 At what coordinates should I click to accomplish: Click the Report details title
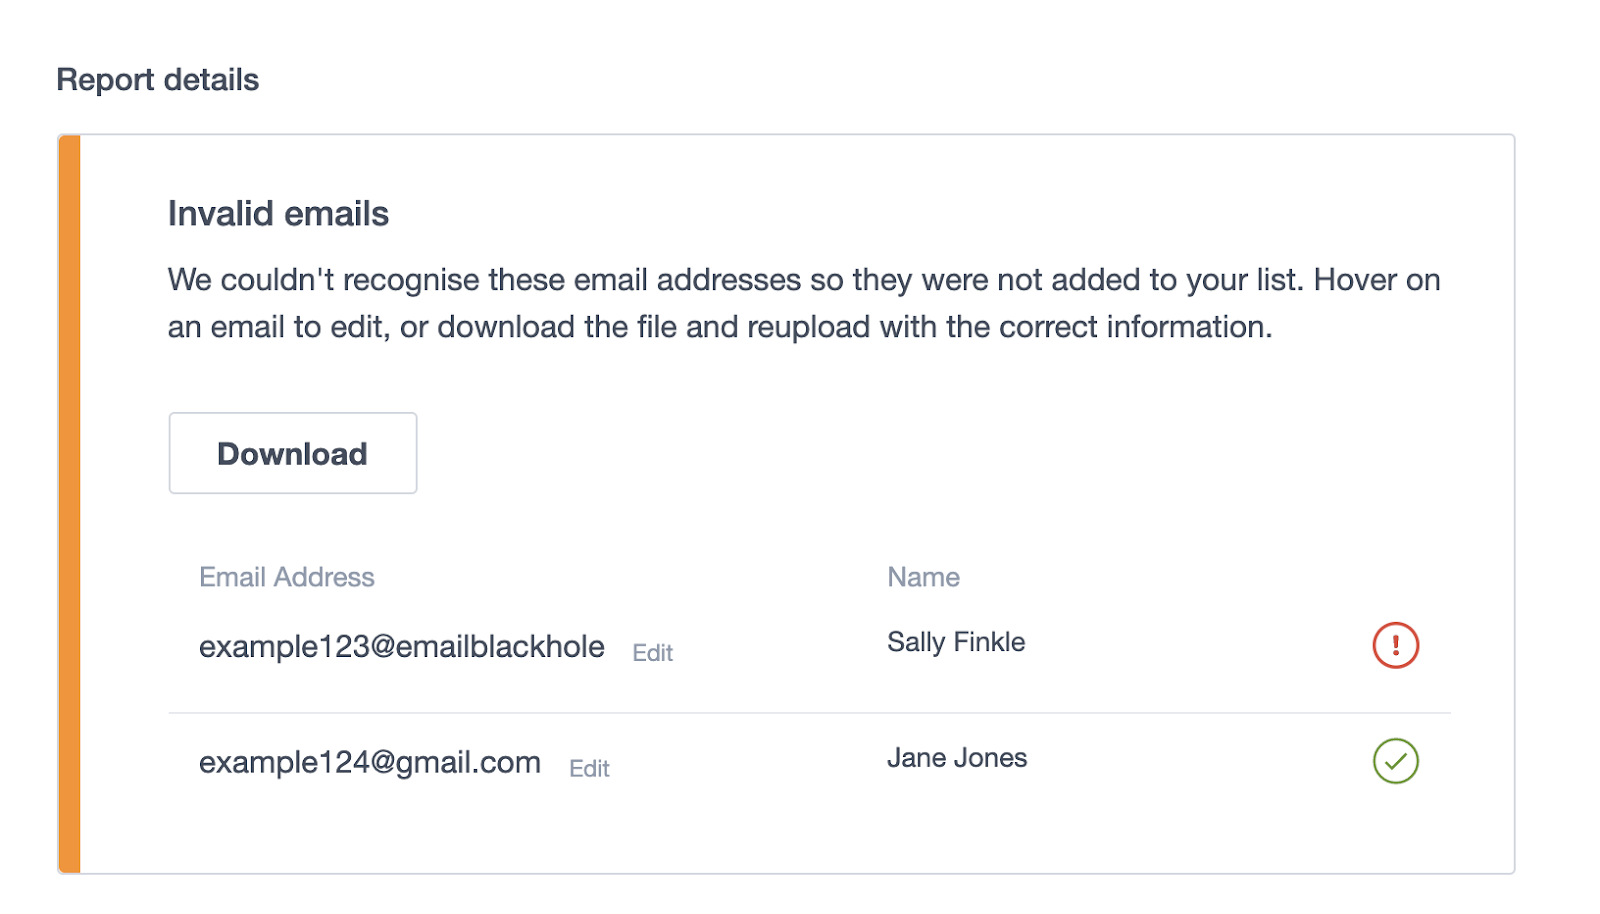pos(158,80)
